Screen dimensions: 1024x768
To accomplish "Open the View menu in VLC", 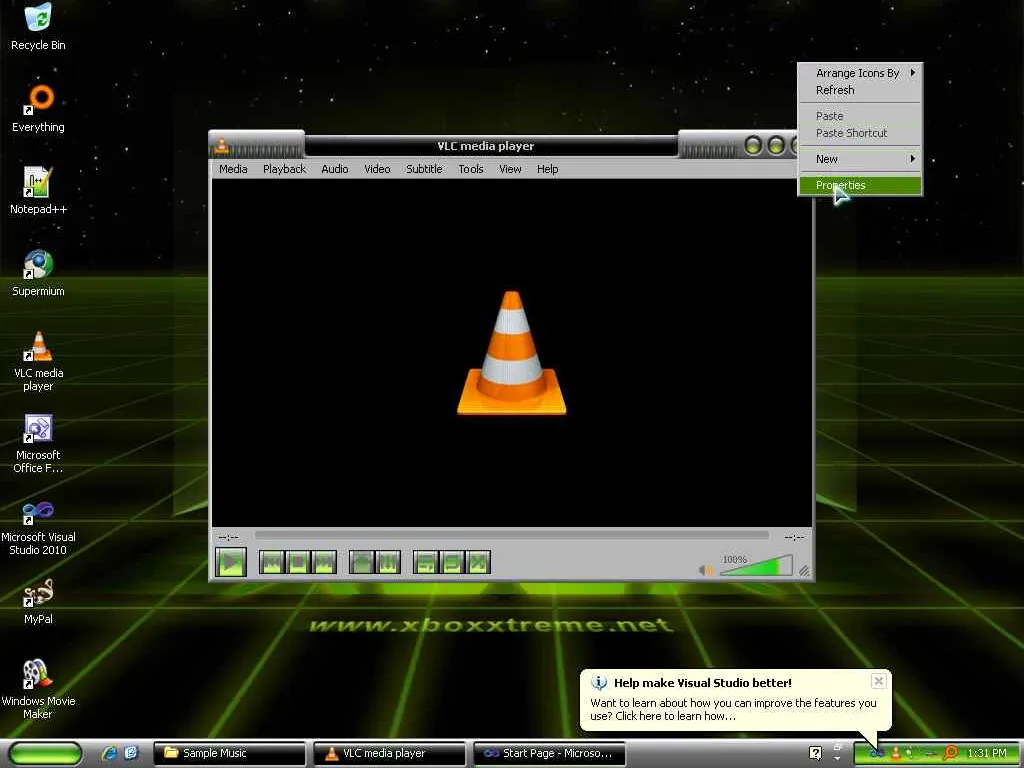I will pos(510,169).
